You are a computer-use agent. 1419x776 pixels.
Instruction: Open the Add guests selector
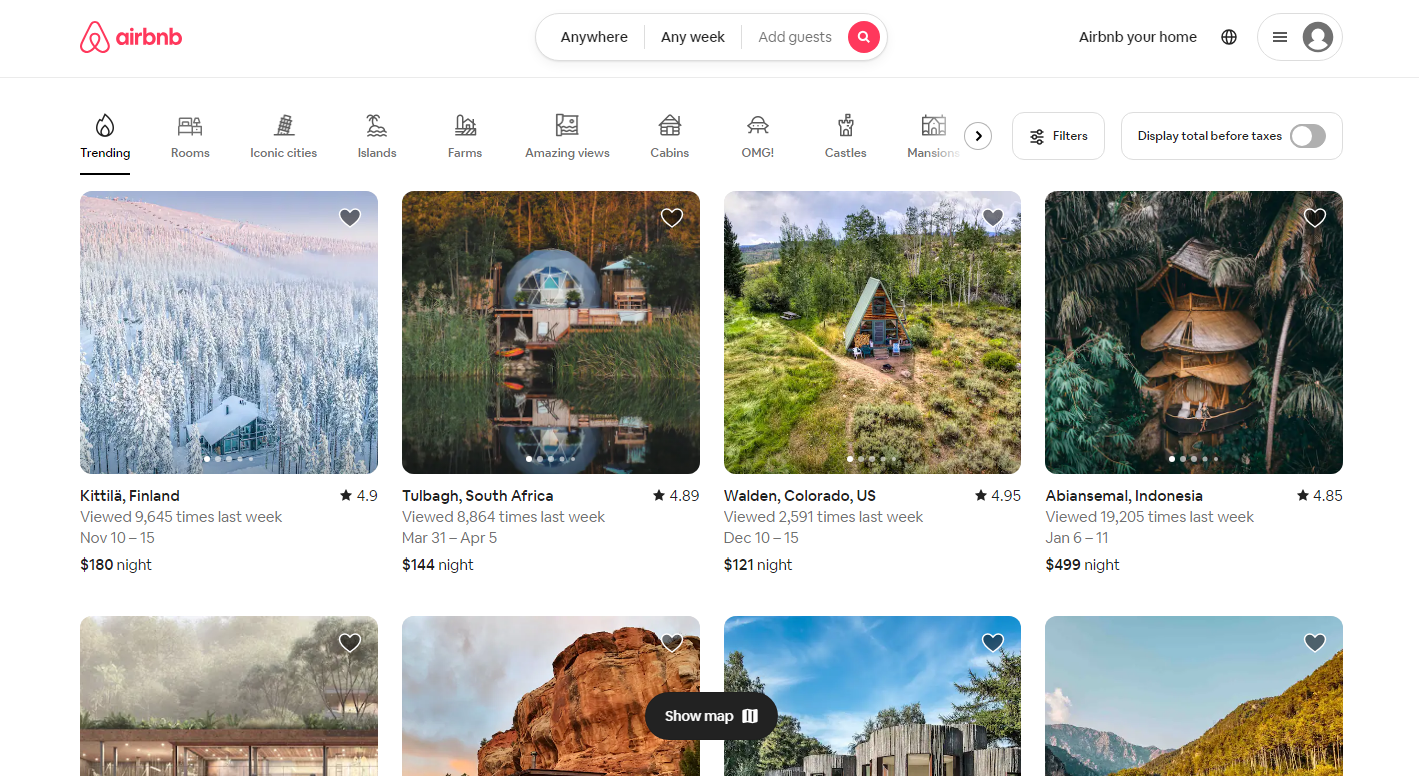(795, 37)
